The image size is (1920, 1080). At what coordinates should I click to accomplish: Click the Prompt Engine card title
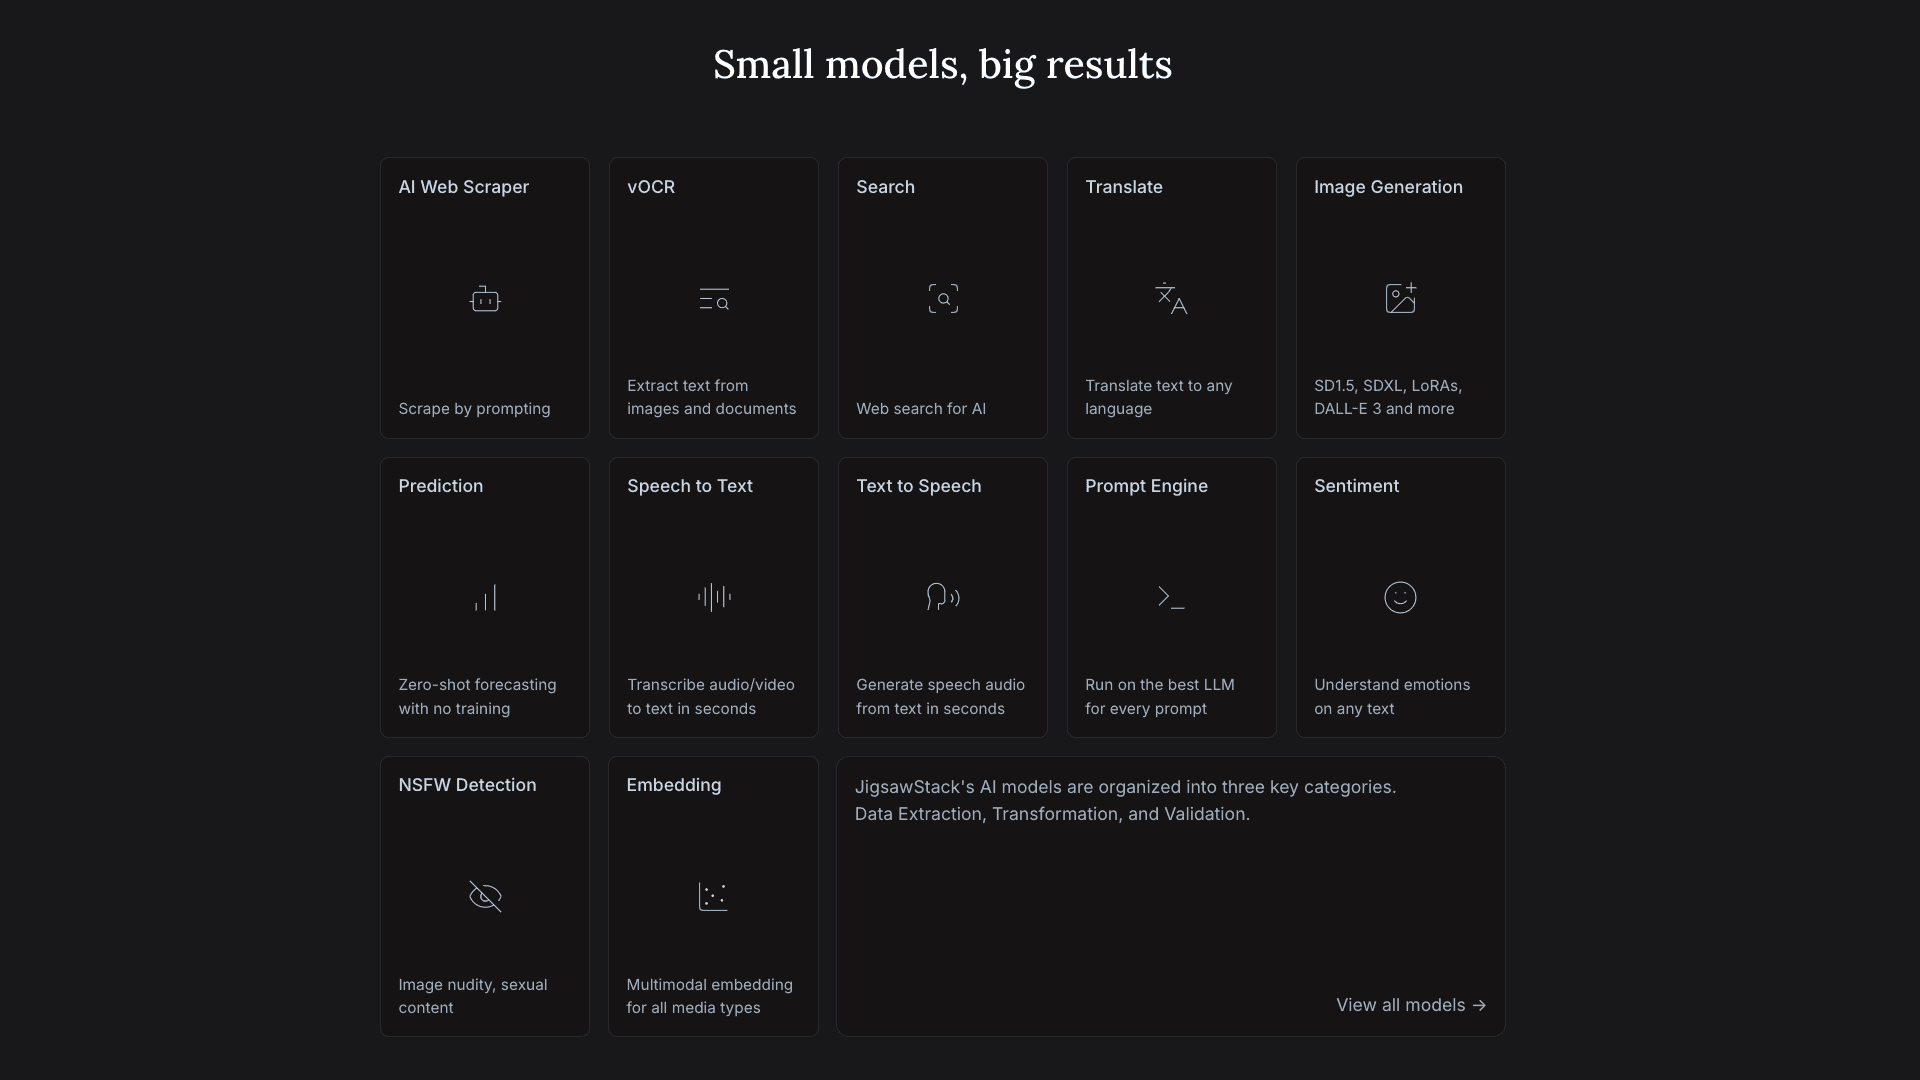1146,486
